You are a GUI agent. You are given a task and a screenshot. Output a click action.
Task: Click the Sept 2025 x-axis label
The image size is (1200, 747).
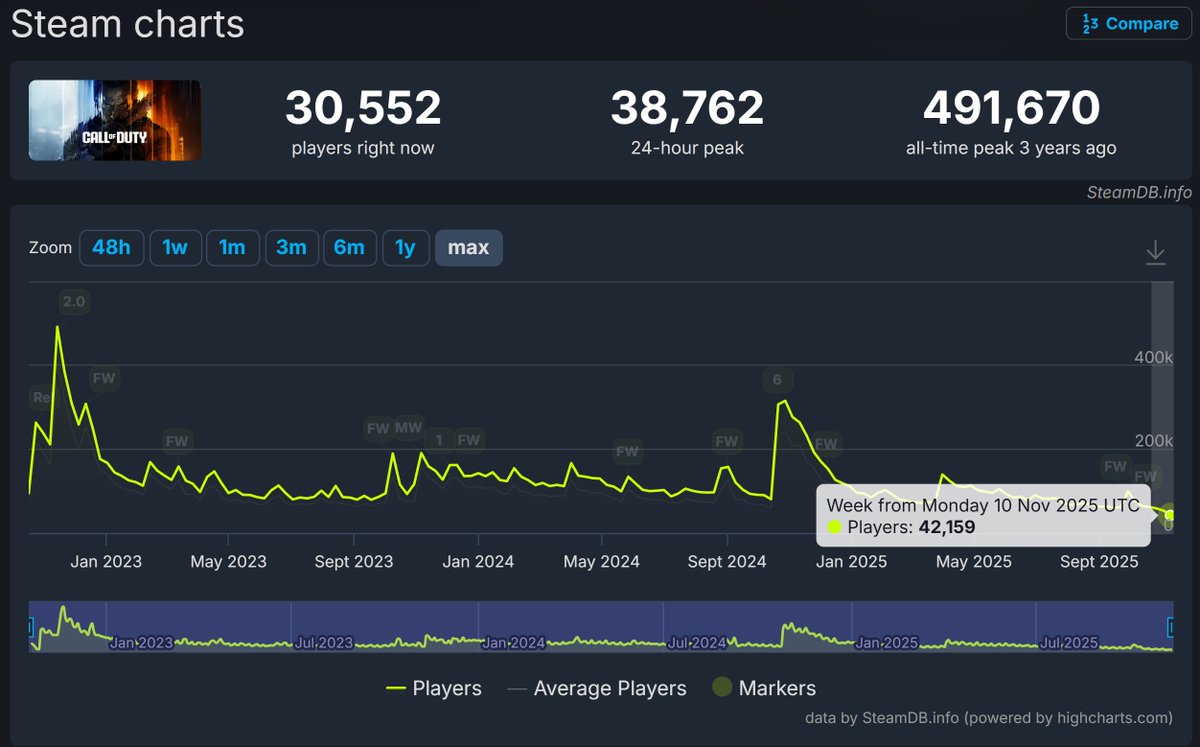pos(1098,561)
